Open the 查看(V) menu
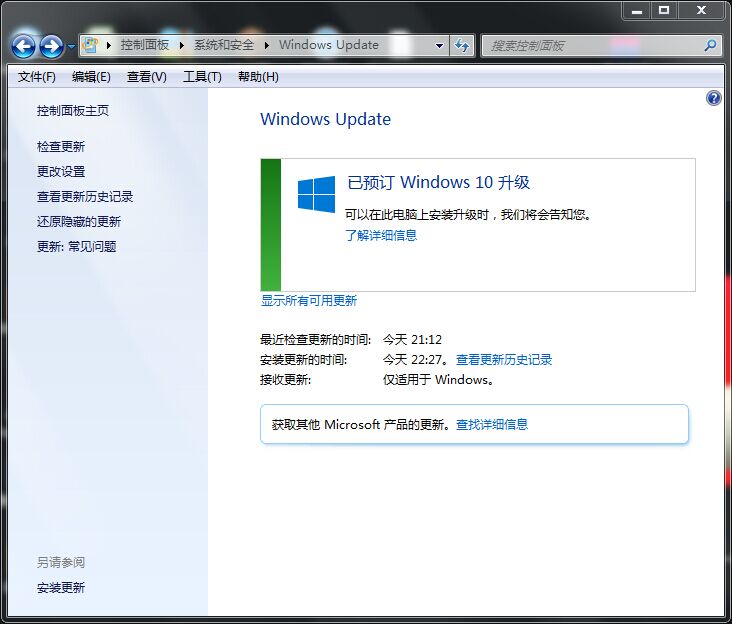Viewport: 732px width, 624px height. (x=147, y=77)
